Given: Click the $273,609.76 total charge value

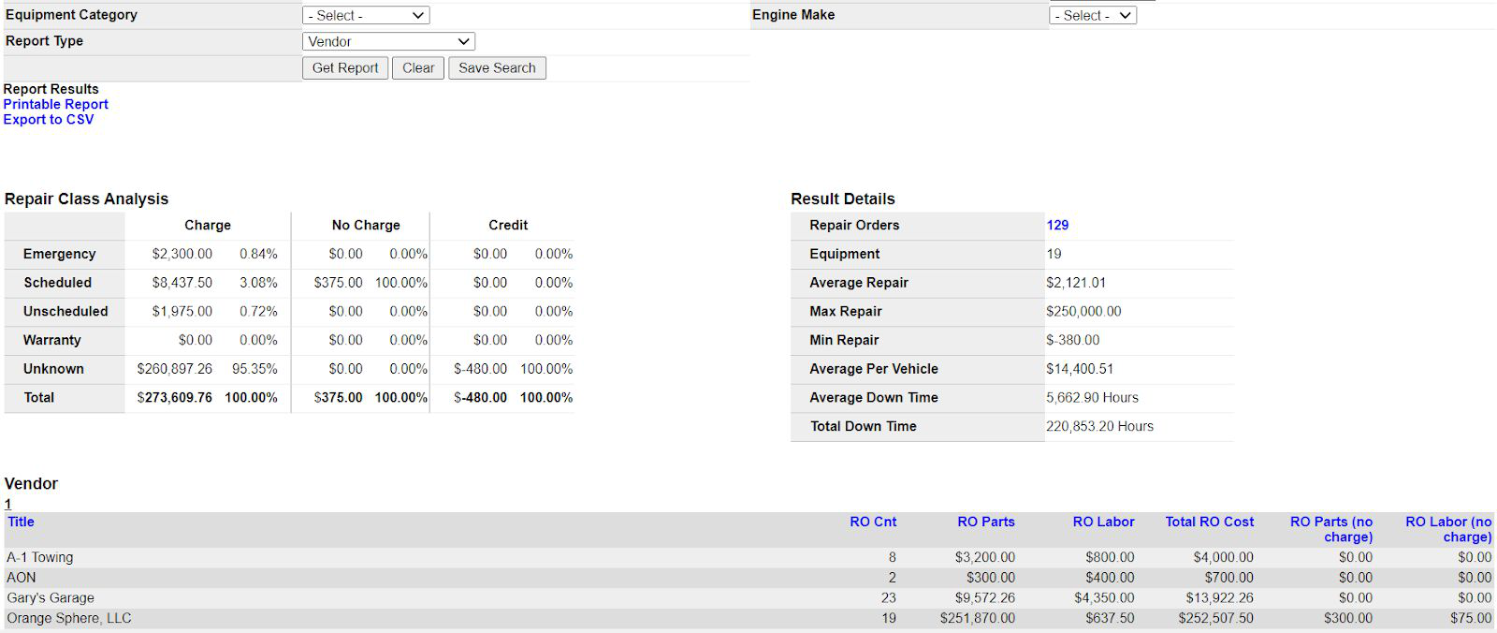Looking at the screenshot, I should [x=175, y=397].
